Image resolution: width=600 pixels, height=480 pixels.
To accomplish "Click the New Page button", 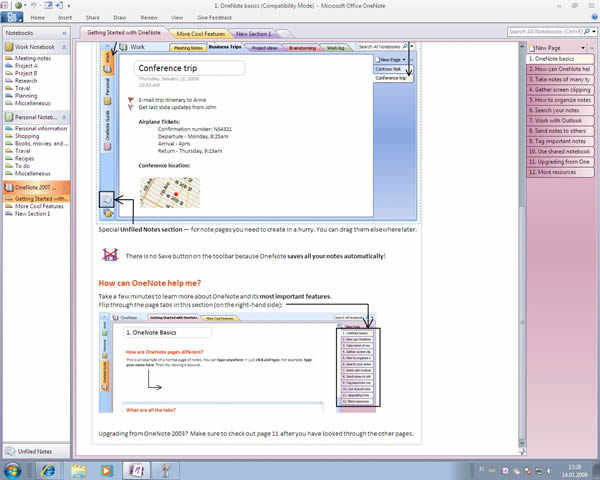I will click(548, 48).
